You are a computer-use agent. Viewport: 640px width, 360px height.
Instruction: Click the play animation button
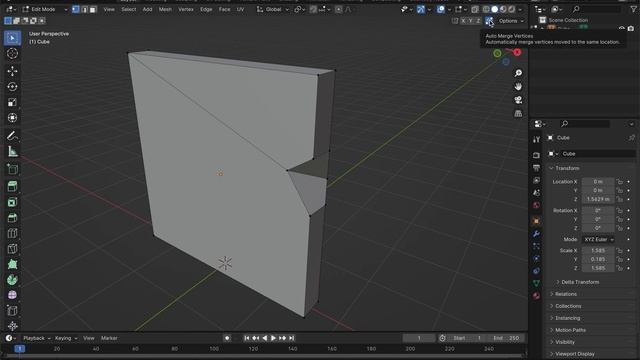point(273,338)
